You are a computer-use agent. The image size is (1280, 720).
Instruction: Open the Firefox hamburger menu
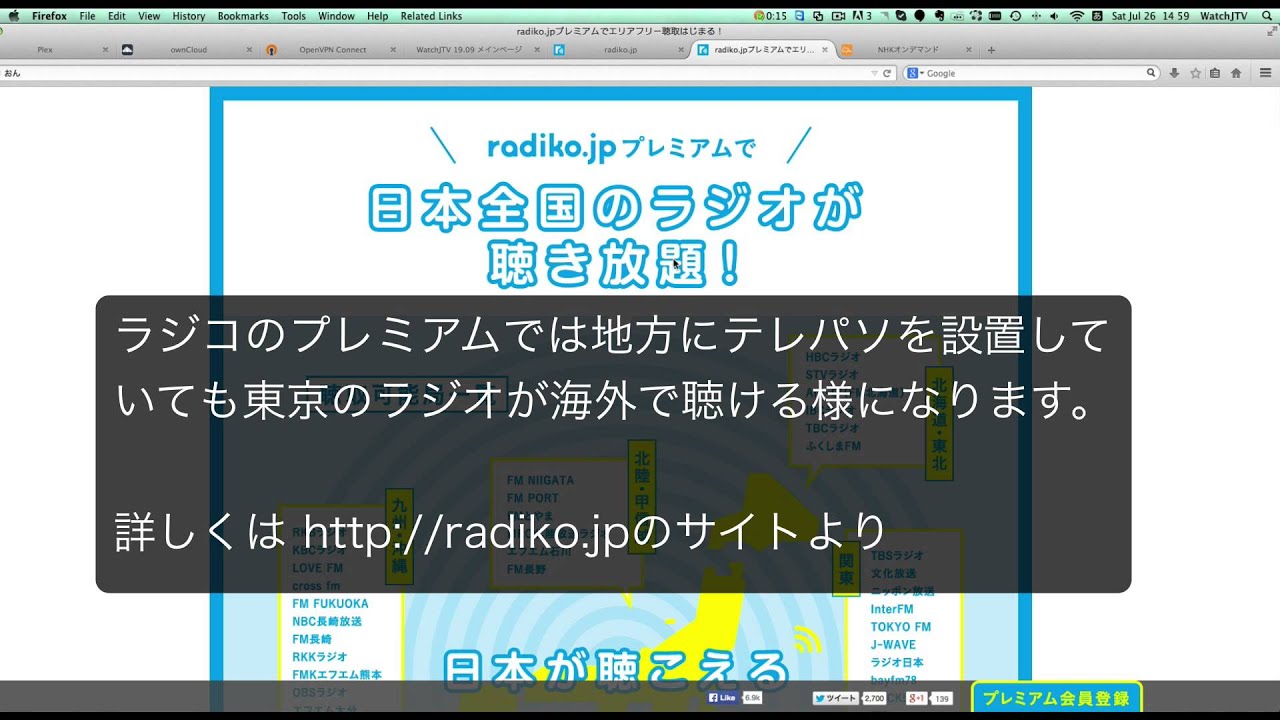pyautogui.click(x=1265, y=73)
